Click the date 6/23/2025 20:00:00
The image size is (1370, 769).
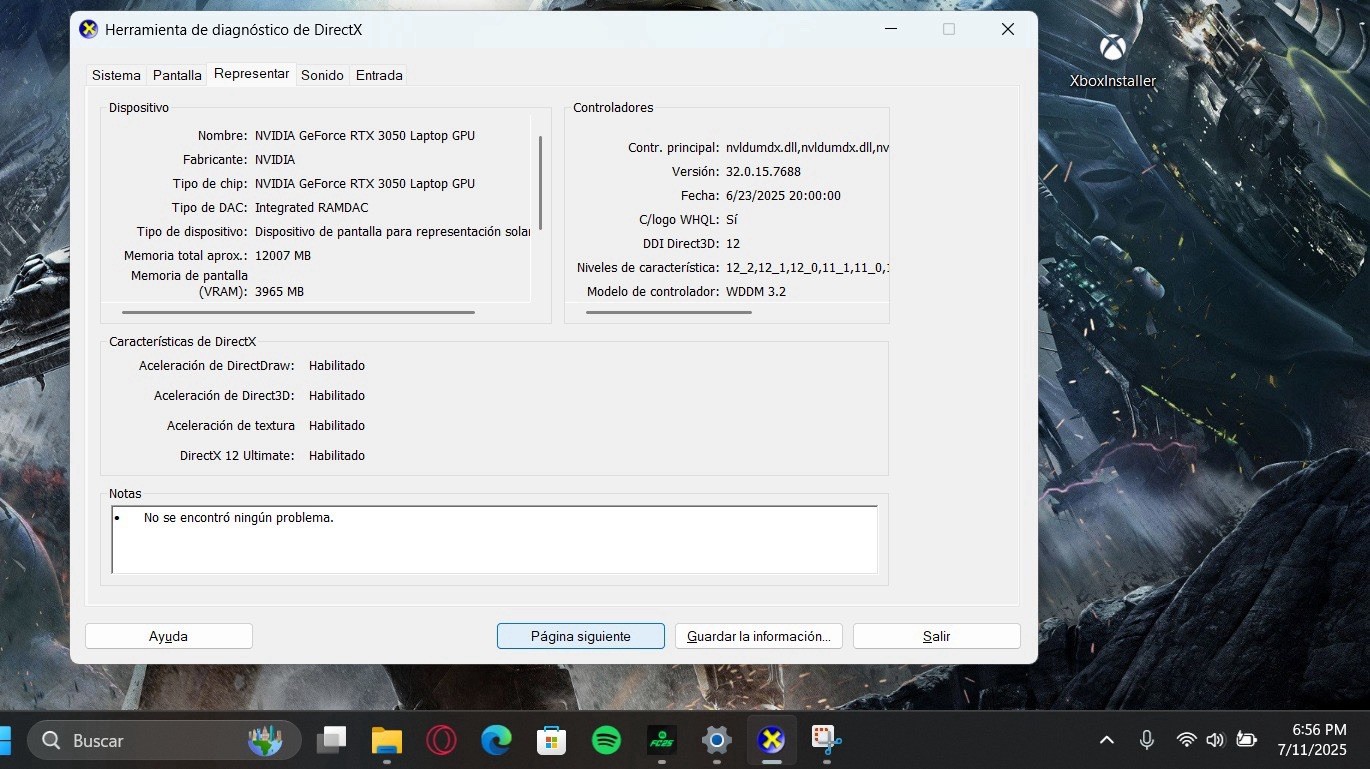783,195
